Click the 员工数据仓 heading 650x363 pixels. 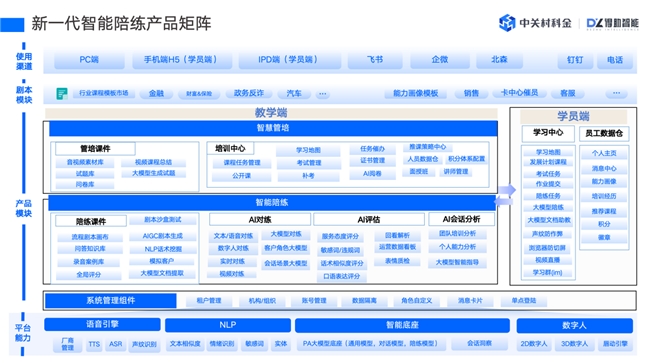[604, 133]
